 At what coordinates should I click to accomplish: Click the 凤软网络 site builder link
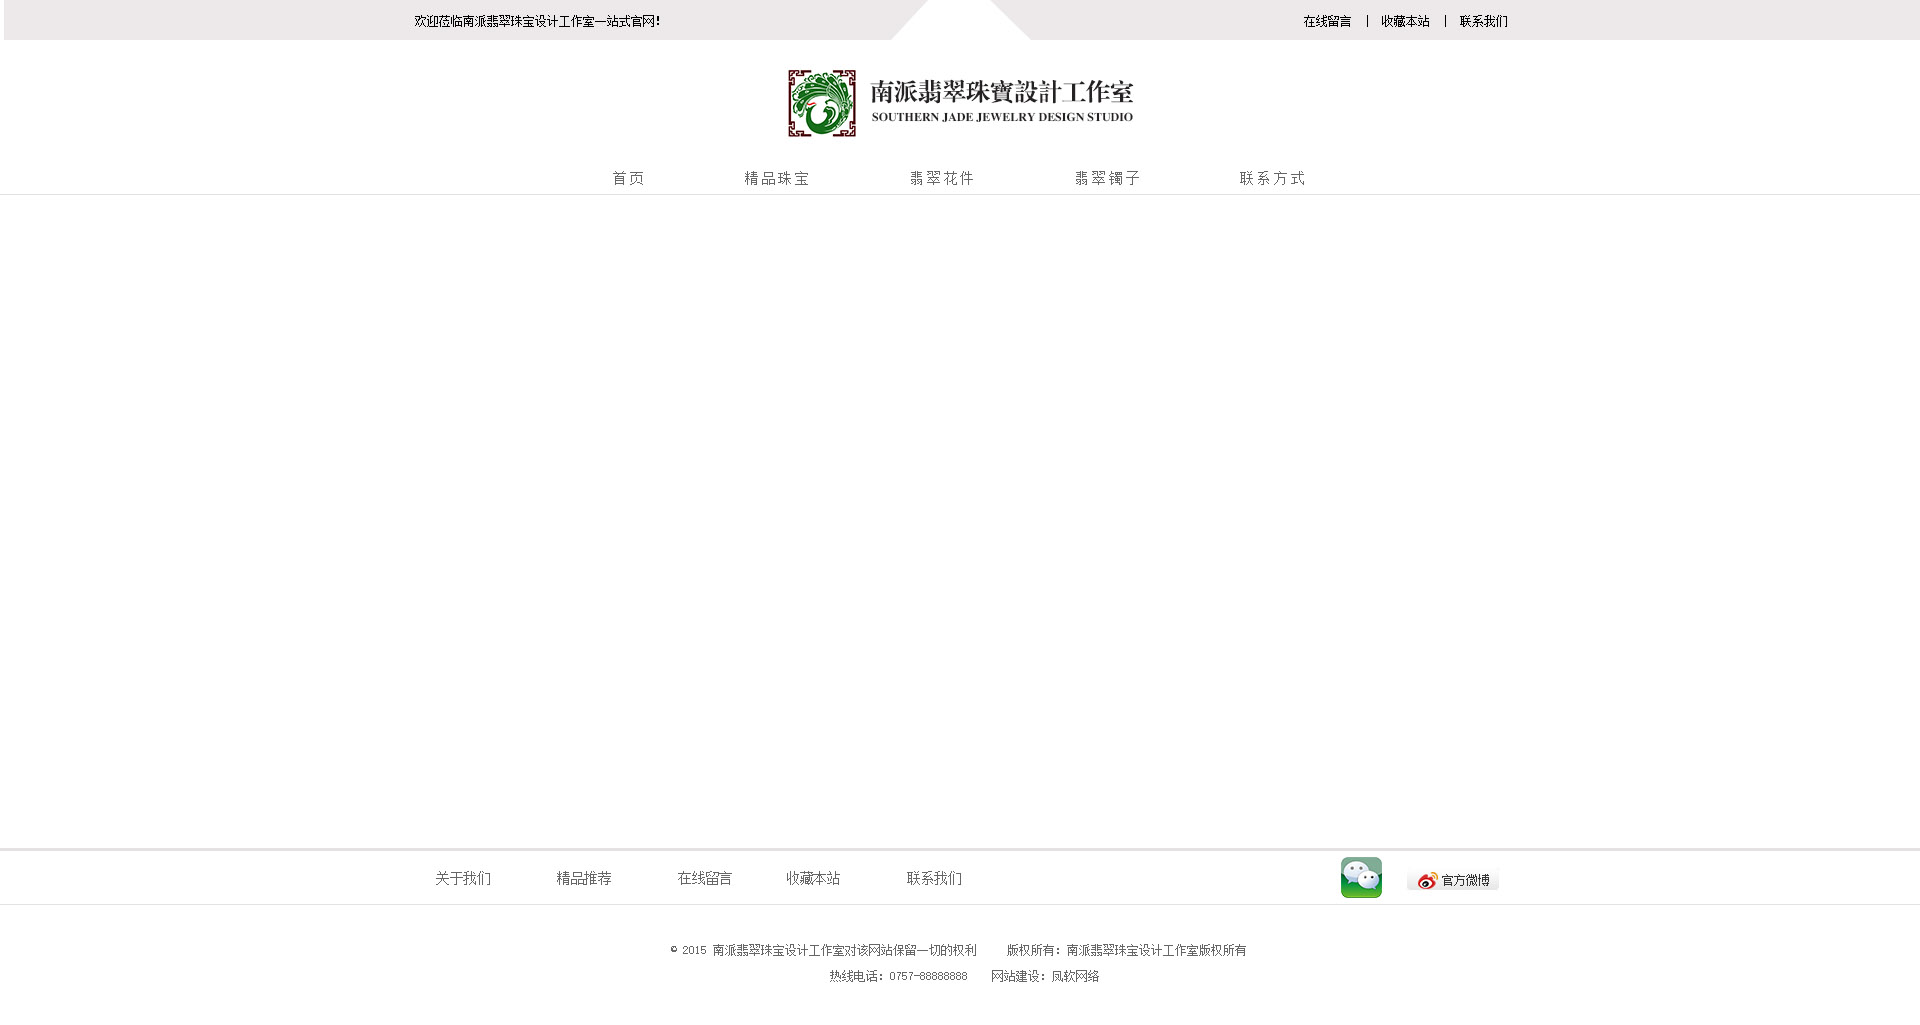[x=1075, y=976]
